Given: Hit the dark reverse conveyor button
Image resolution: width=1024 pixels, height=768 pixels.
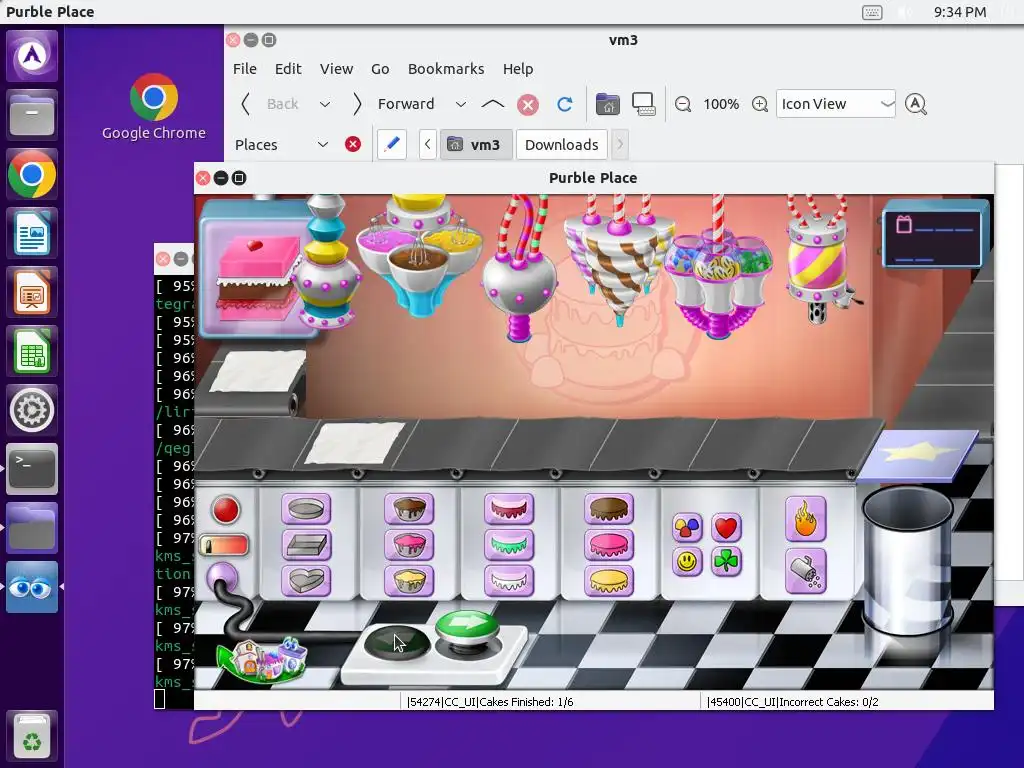Looking at the screenshot, I should tap(396, 641).
